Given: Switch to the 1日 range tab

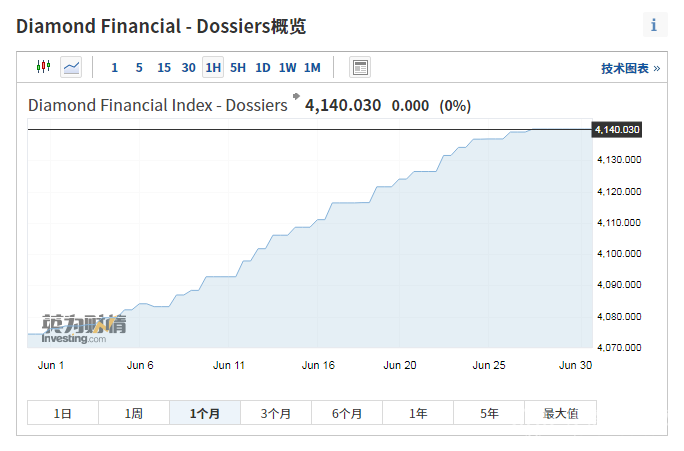Looking at the screenshot, I should (63, 413).
